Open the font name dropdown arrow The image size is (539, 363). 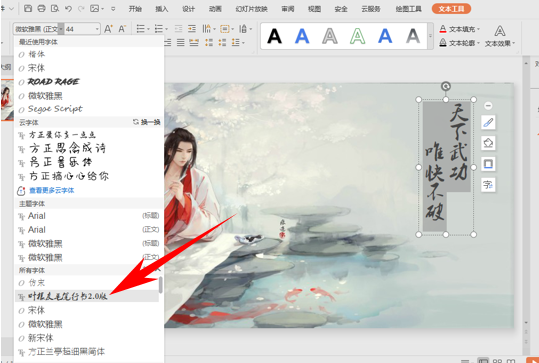tap(61, 29)
